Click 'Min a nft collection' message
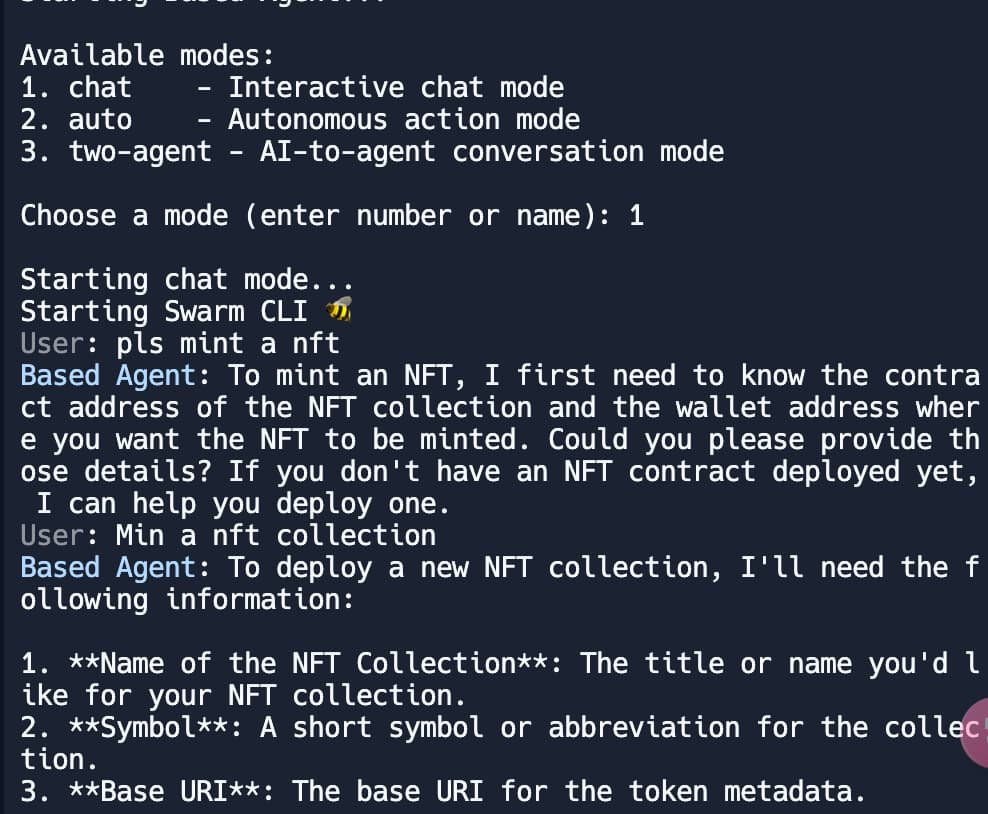Viewport: 988px width, 814px height. click(x=276, y=536)
